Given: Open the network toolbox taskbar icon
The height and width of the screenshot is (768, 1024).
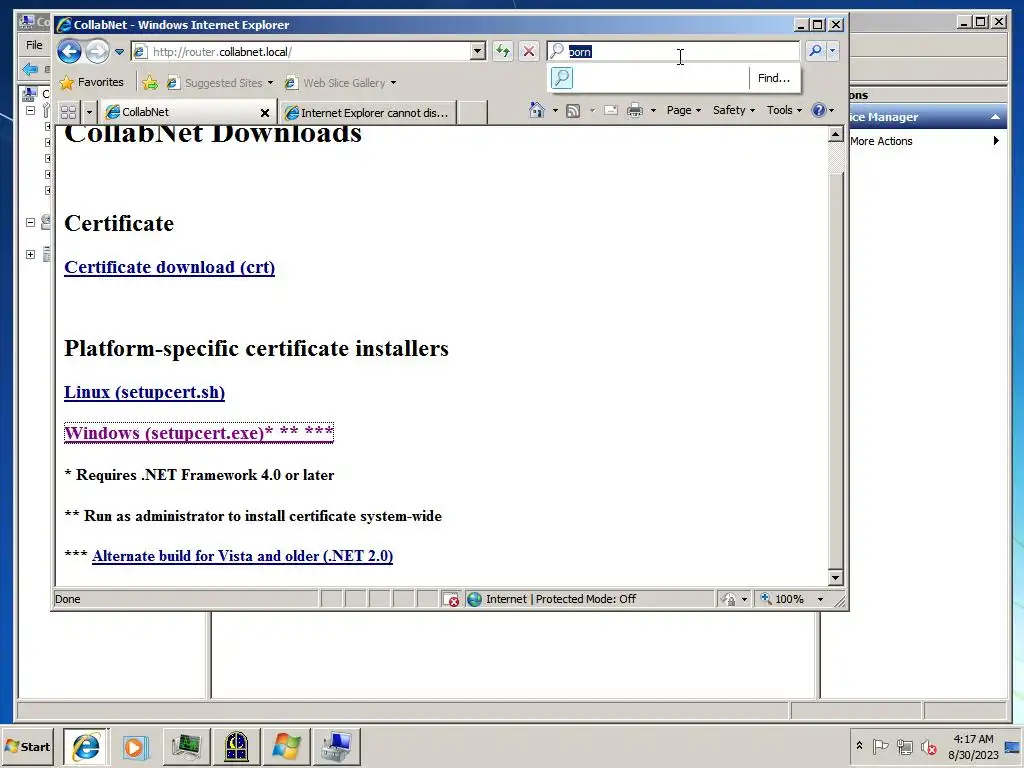Looking at the screenshot, I should pos(336,746).
